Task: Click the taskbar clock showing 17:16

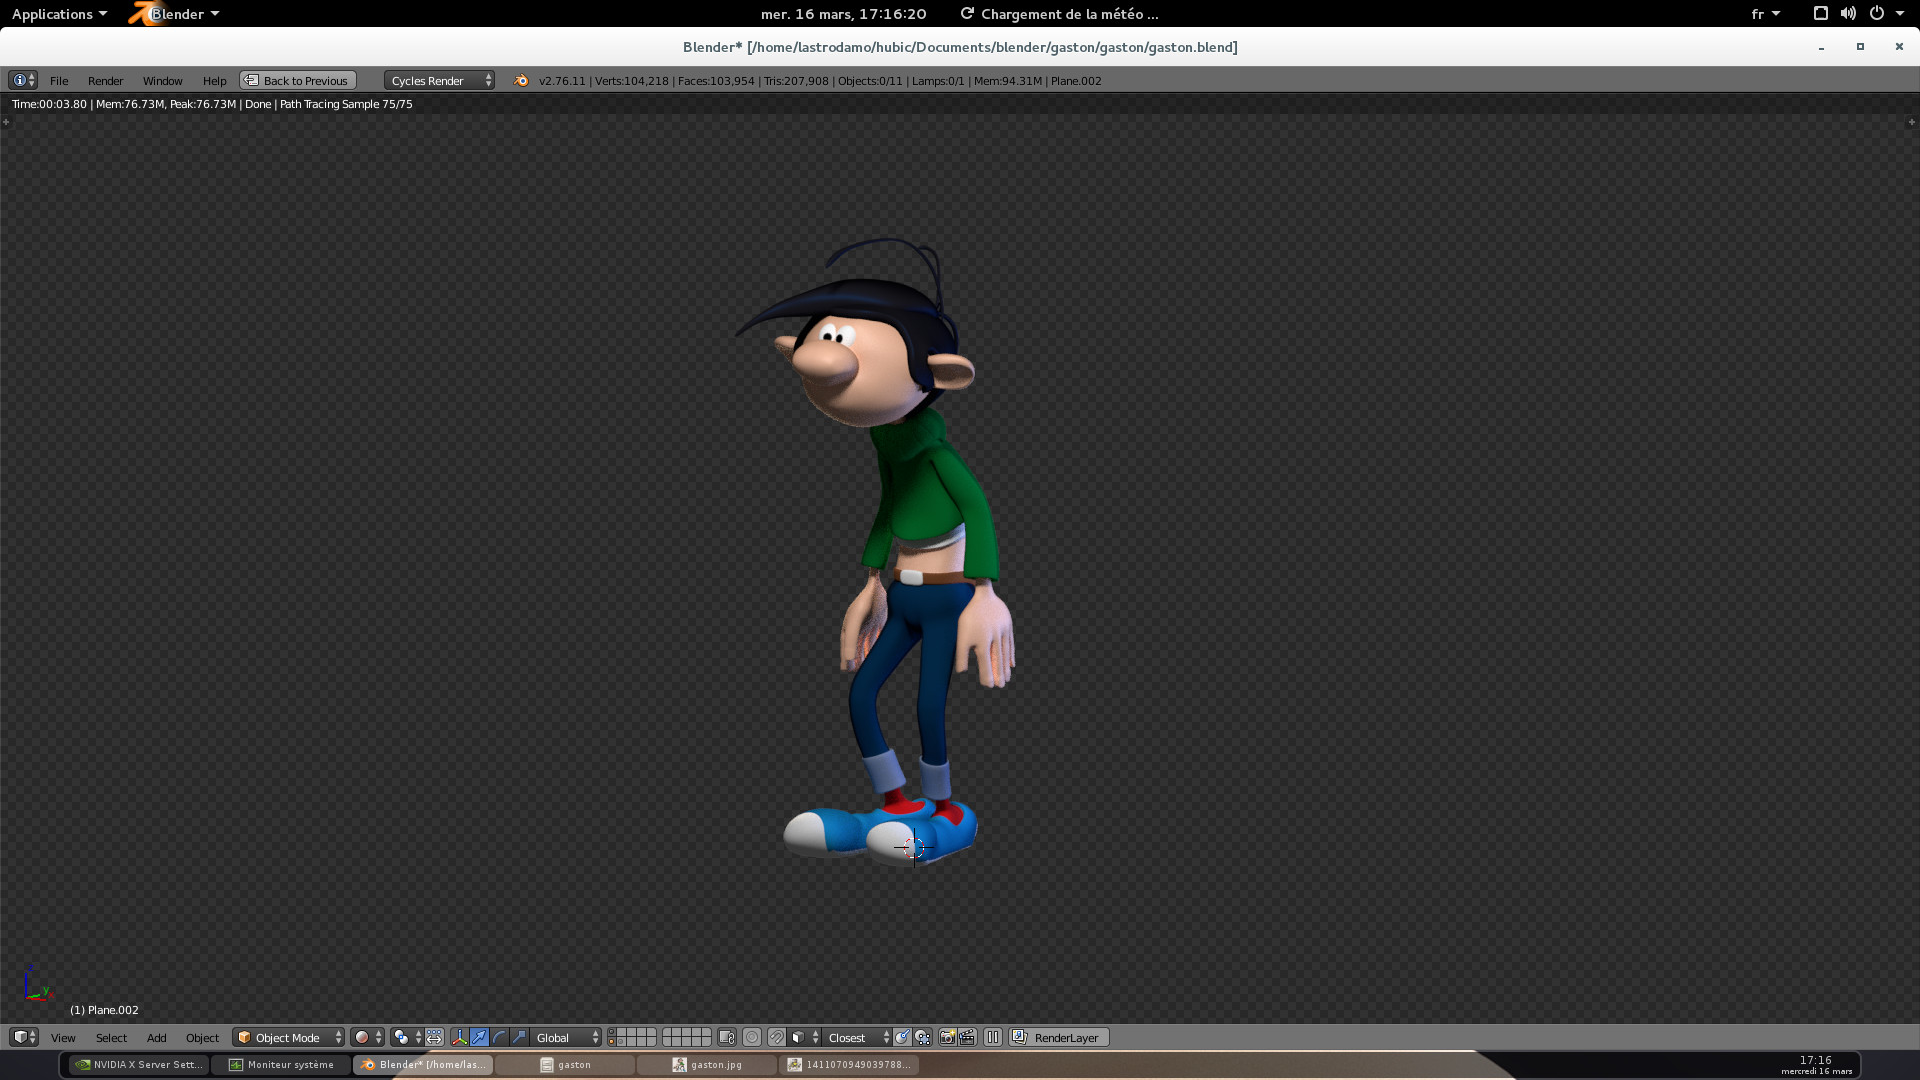Action: [x=1816, y=1064]
